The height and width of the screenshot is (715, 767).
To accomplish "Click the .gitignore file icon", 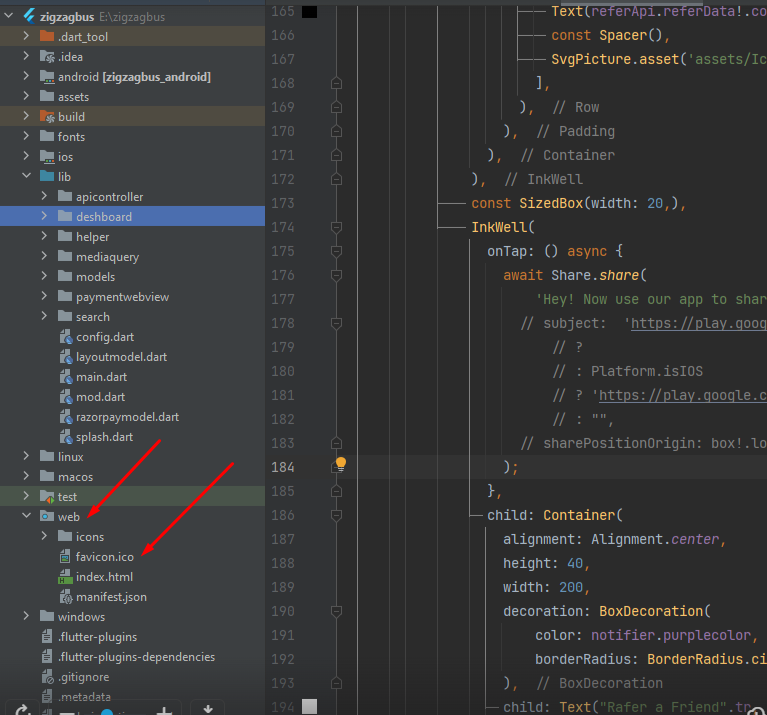I will point(46,677).
